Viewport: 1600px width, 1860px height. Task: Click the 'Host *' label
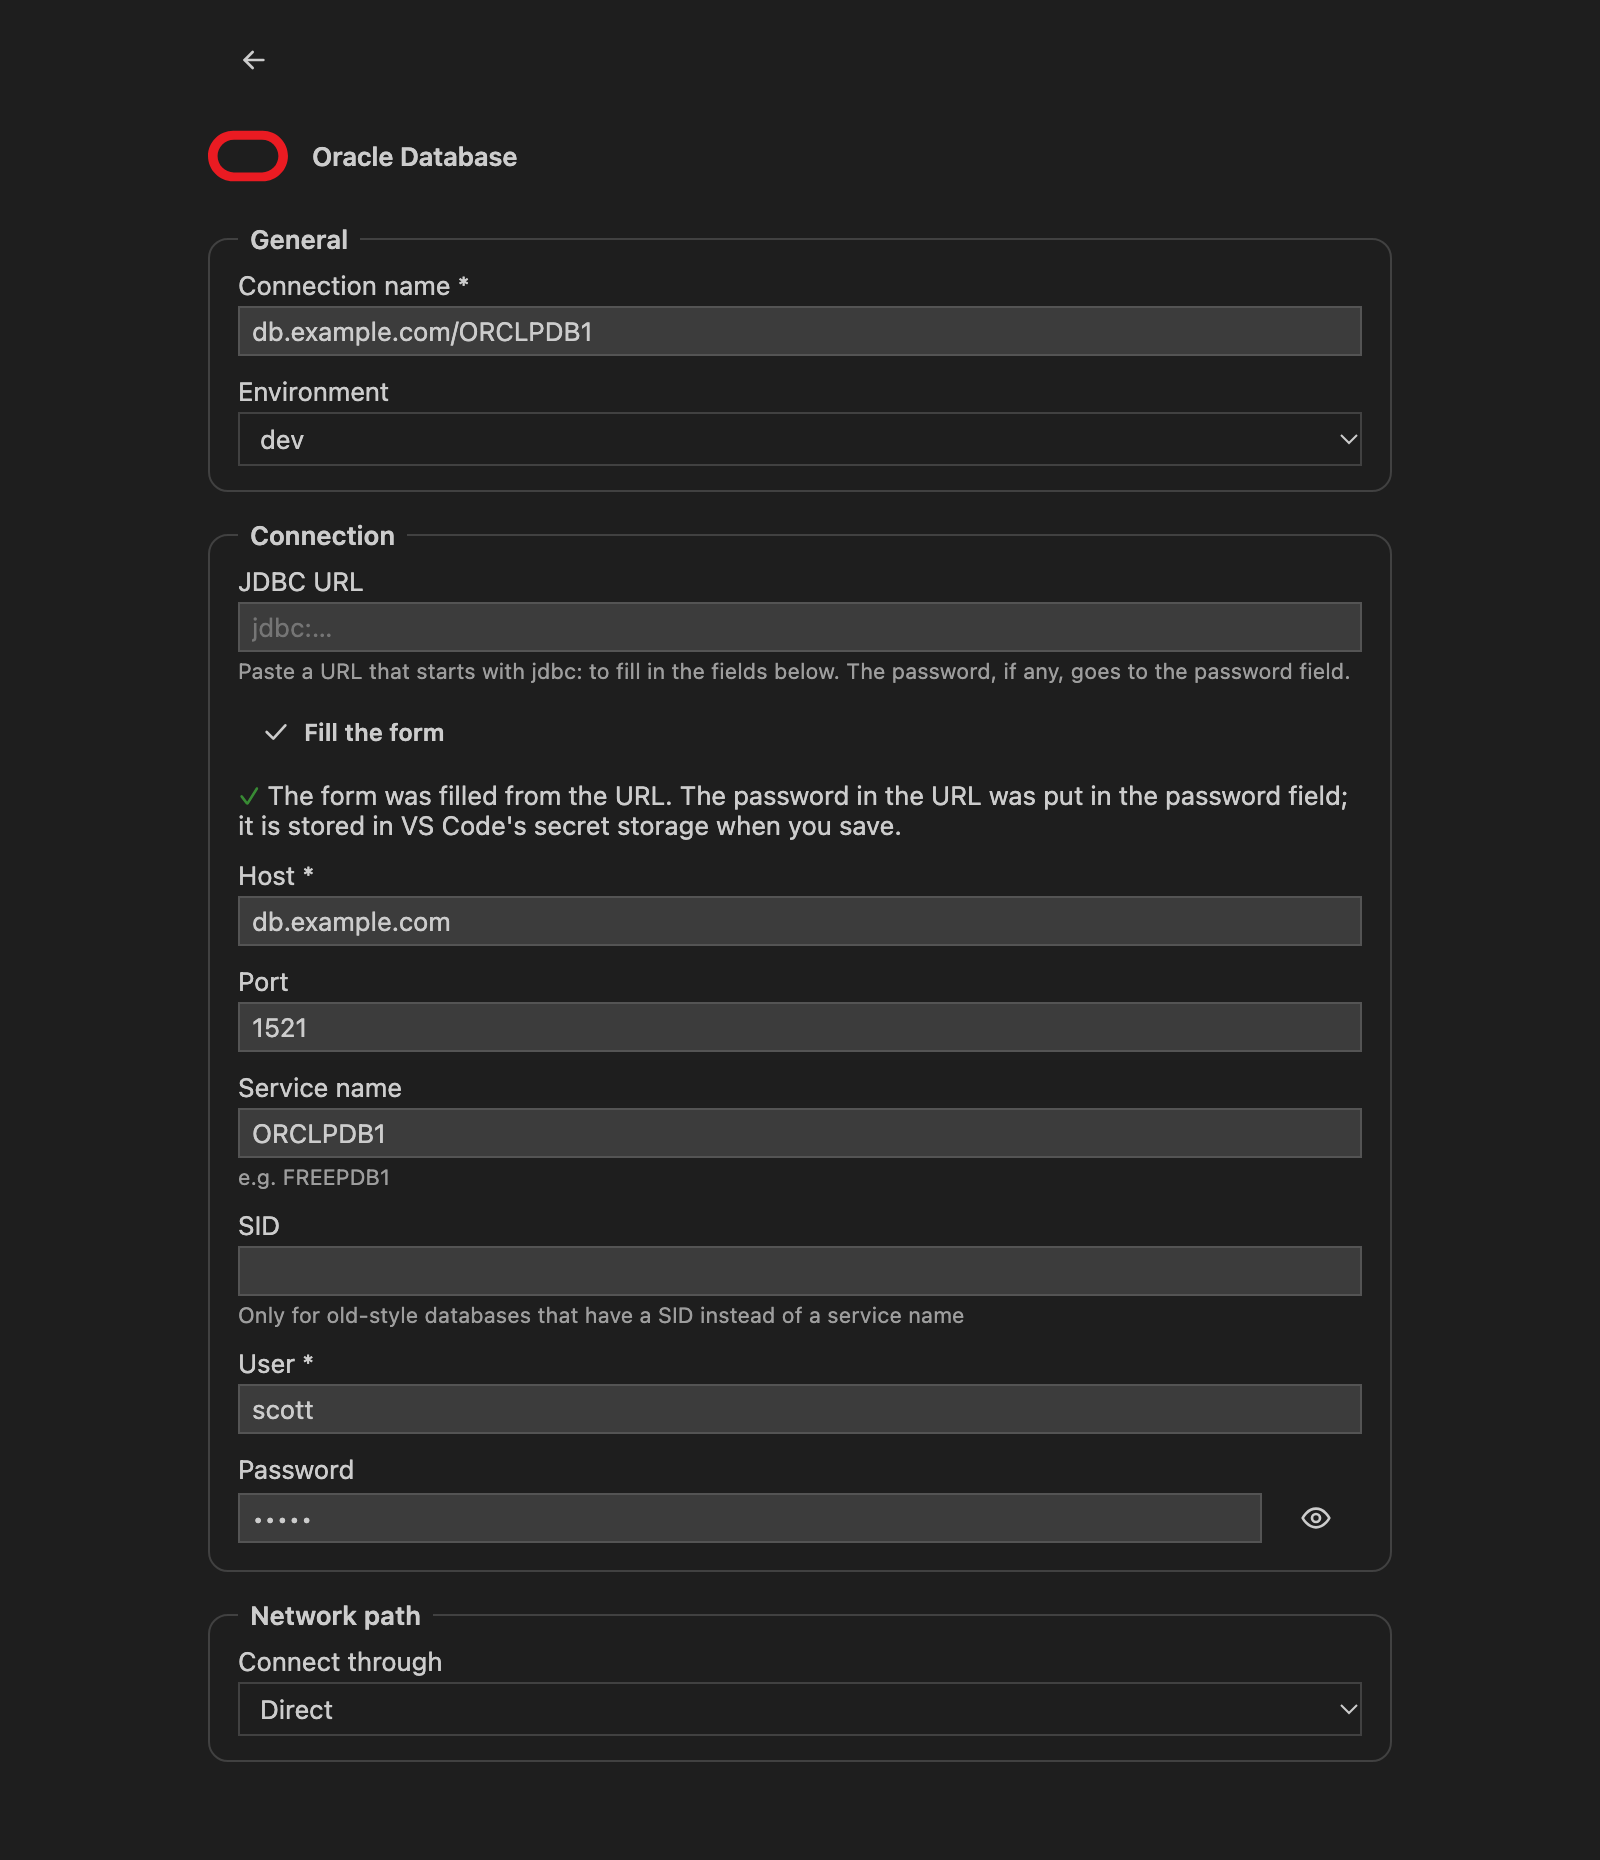pyautogui.click(x=276, y=876)
